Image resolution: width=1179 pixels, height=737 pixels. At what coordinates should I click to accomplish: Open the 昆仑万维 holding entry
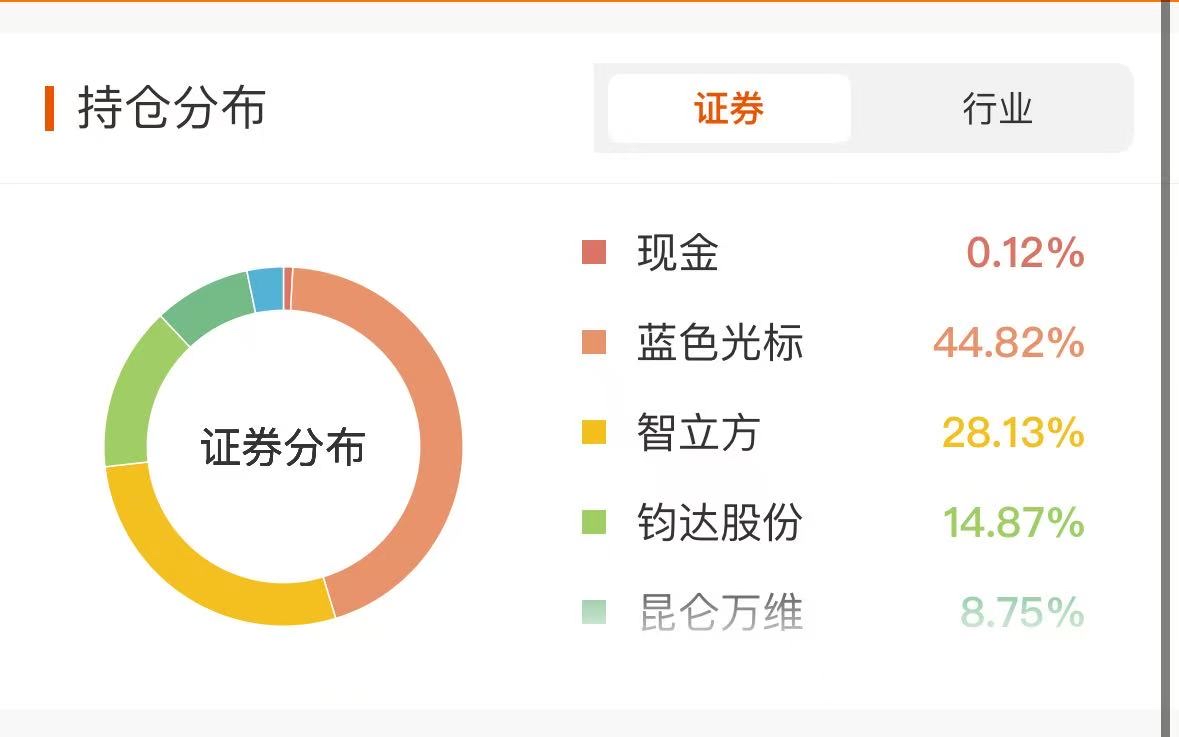pyautogui.click(x=720, y=612)
